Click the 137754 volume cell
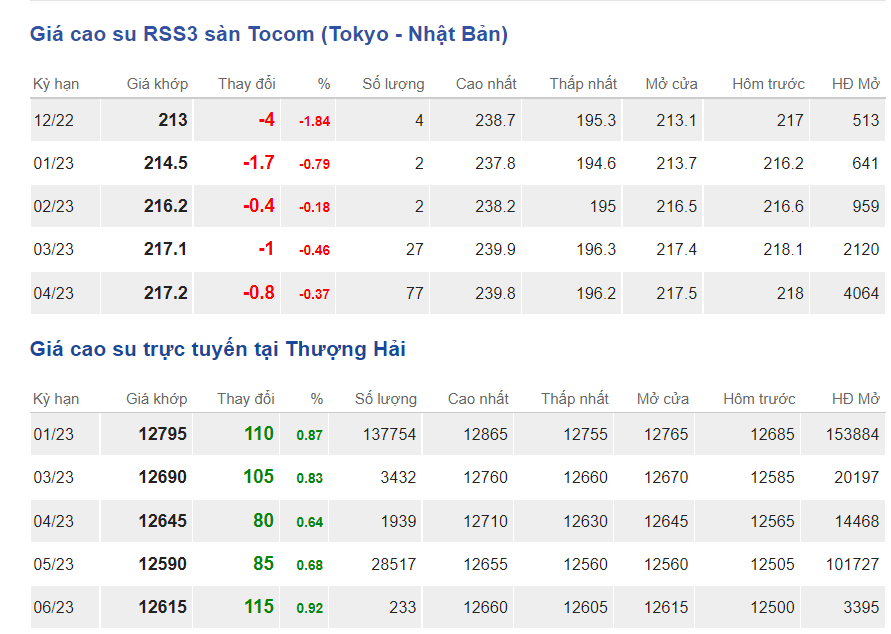The width and height of the screenshot is (891, 634). coord(385,434)
